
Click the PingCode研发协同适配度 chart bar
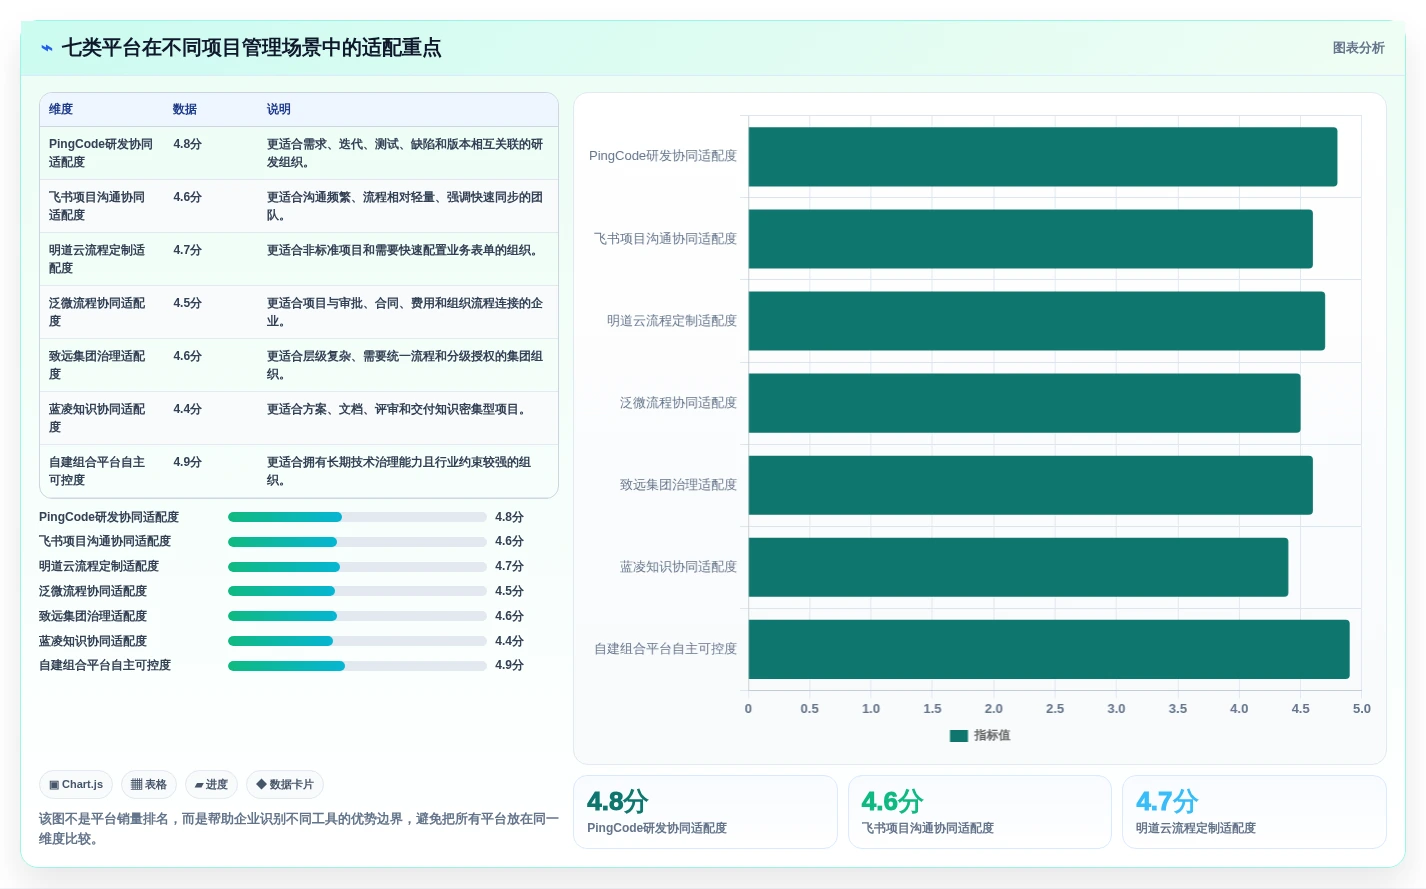pos(1042,157)
